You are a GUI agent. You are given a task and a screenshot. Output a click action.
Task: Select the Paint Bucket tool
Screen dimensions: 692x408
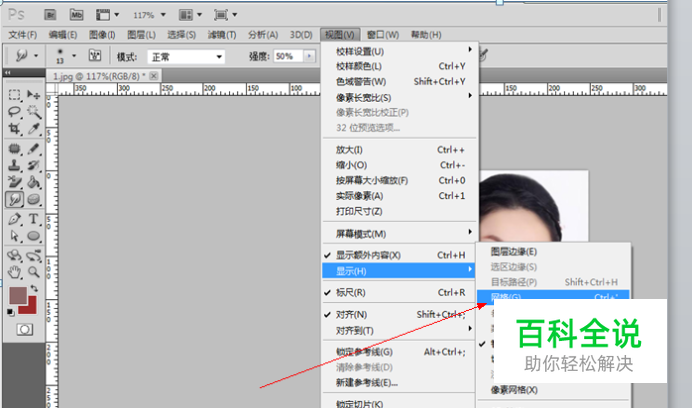[34, 182]
